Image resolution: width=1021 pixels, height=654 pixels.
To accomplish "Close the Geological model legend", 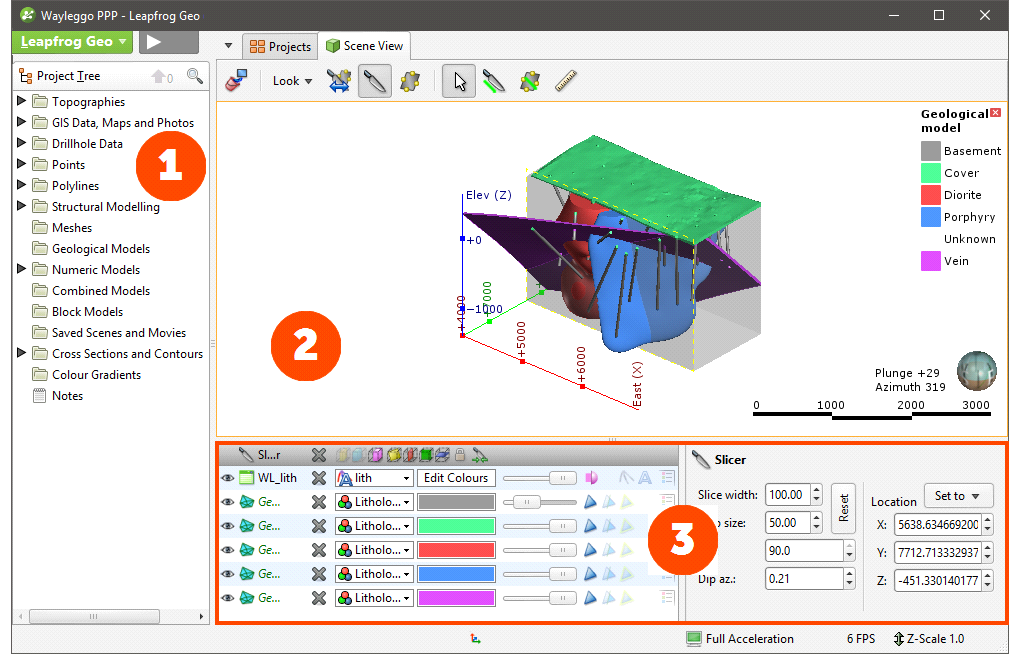I will (996, 113).
